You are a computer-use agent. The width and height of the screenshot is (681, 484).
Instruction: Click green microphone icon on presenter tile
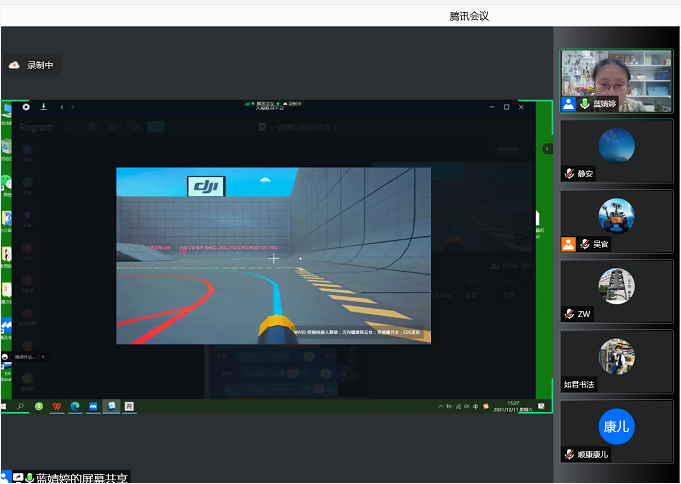pos(585,104)
